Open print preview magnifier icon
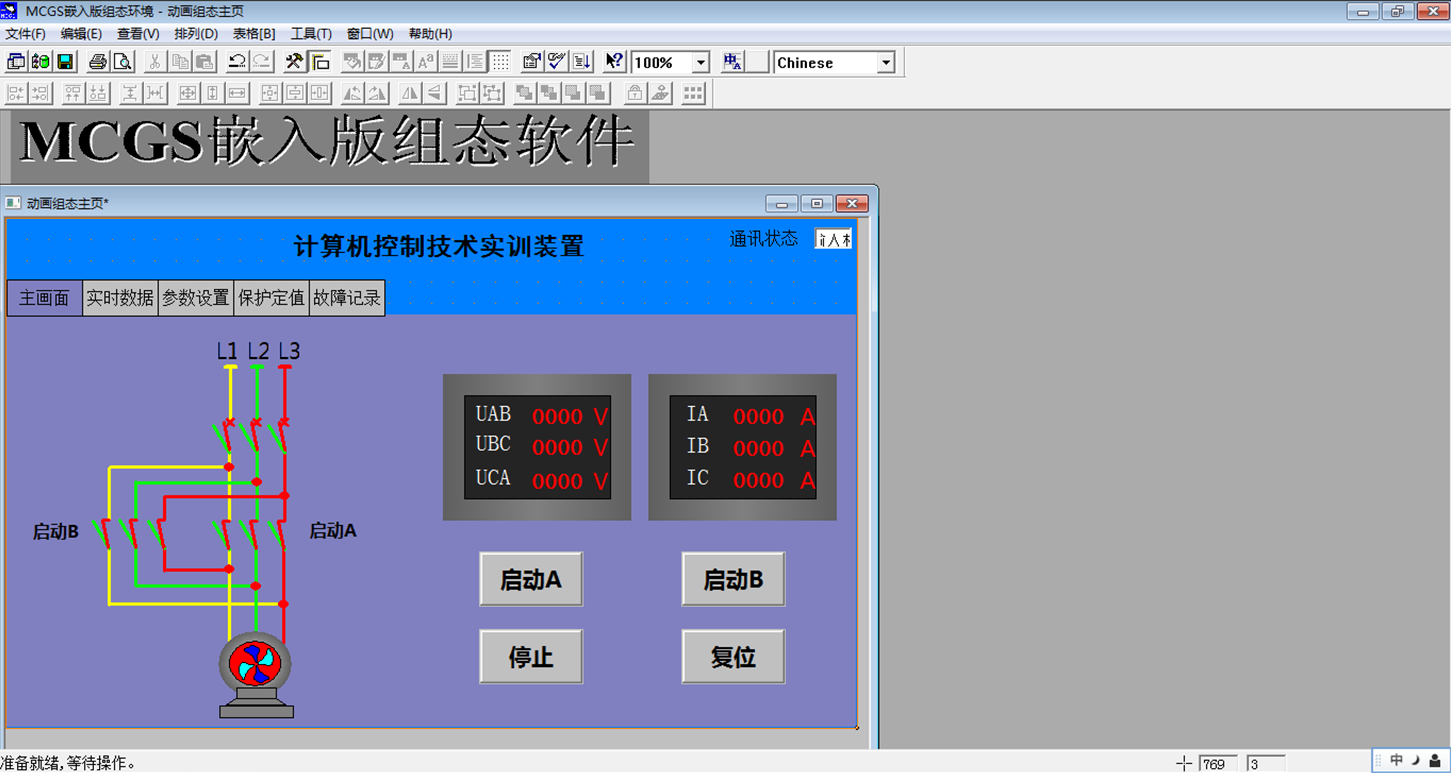Screen dimensions: 1451x773 pyautogui.click(x=122, y=62)
